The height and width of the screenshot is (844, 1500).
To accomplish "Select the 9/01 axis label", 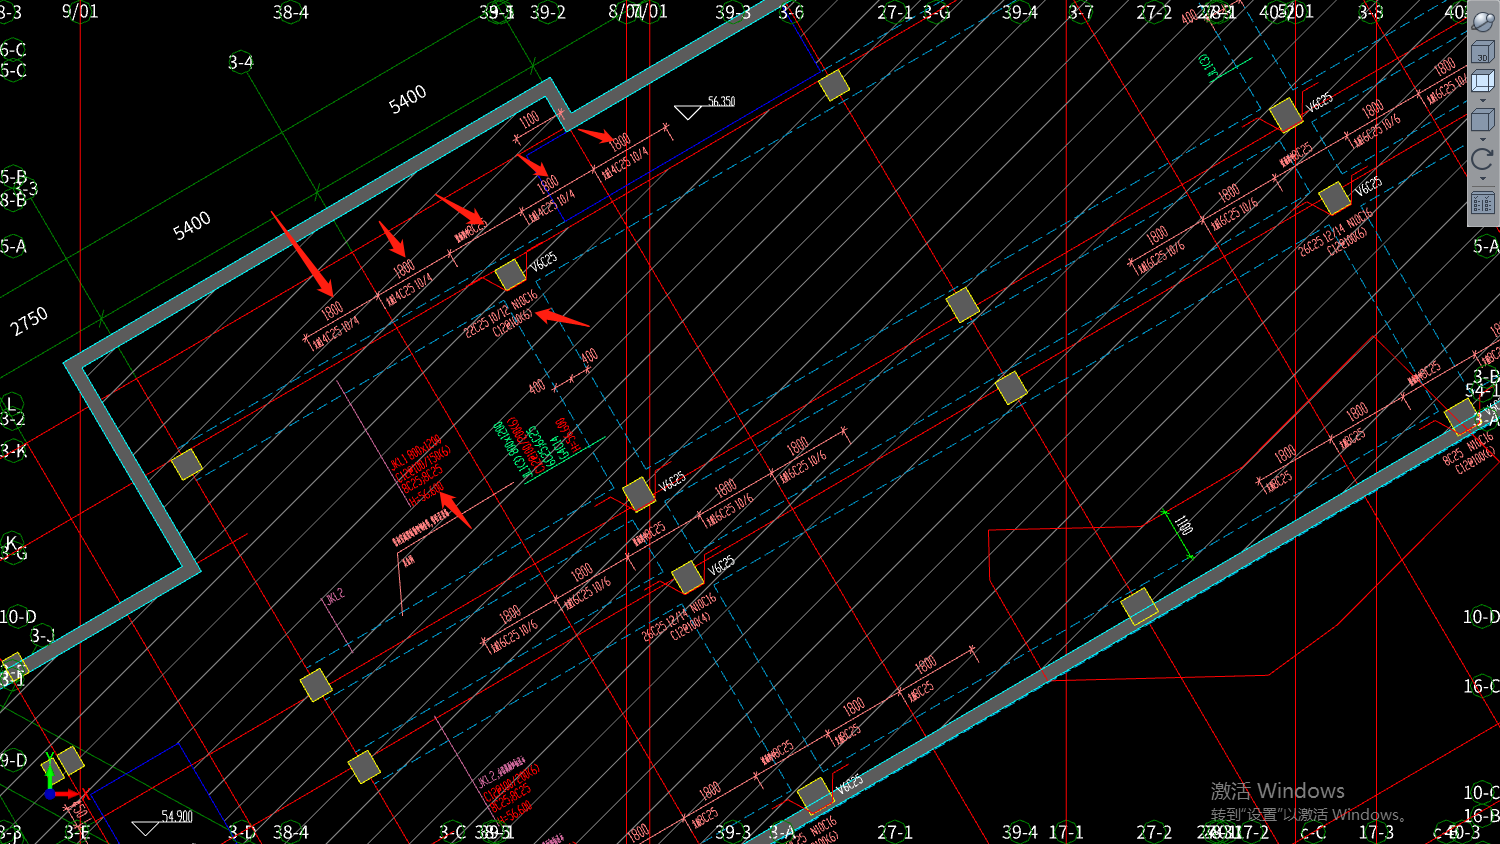I will (x=80, y=11).
